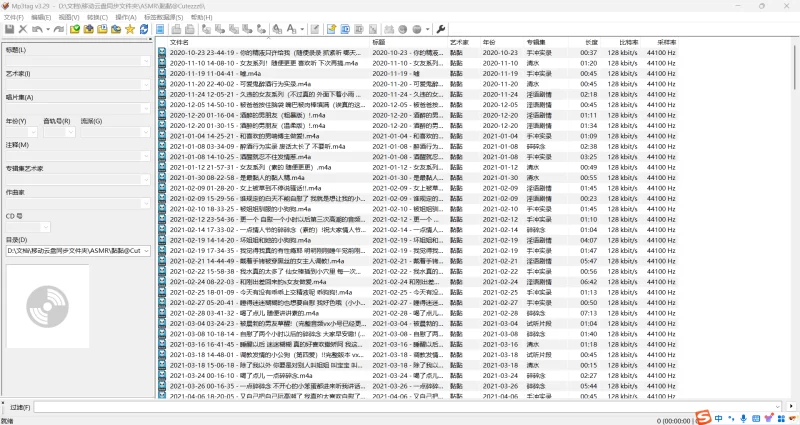800x425 pixels.
Task: Click the 过滤 filter input field
Action: [x=400, y=407]
